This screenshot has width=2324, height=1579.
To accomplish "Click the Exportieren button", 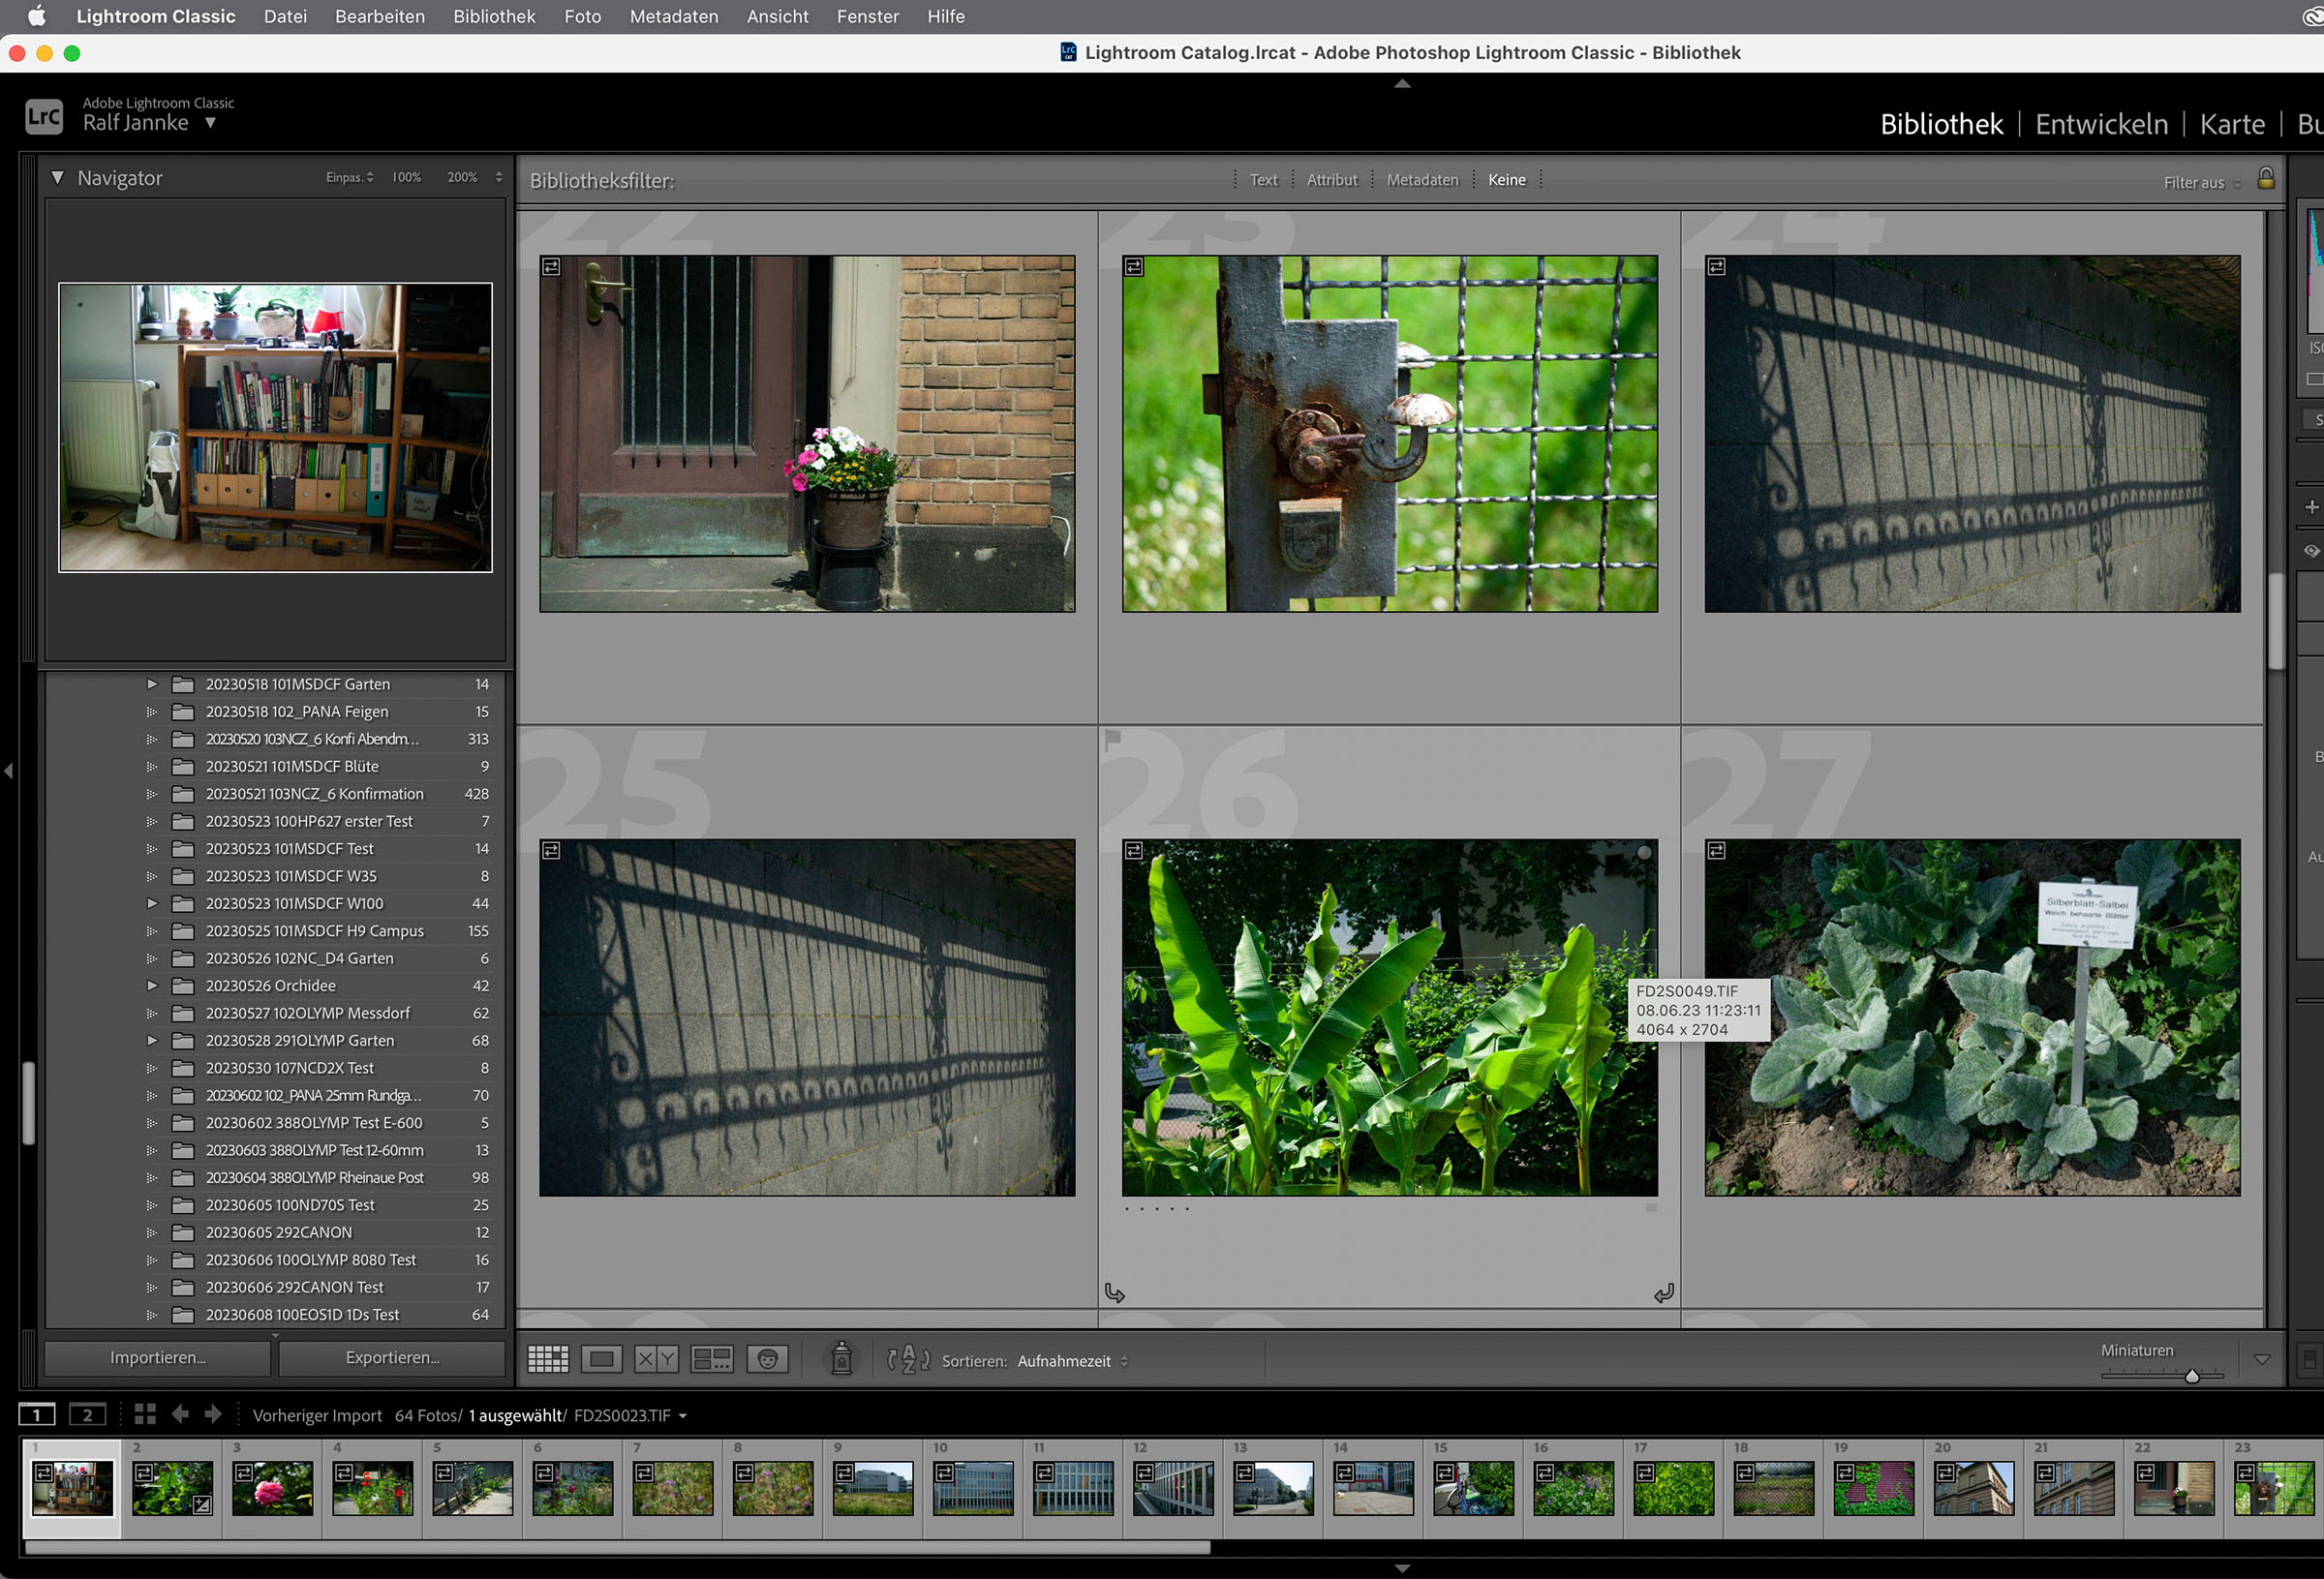I will pos(392,1357).
